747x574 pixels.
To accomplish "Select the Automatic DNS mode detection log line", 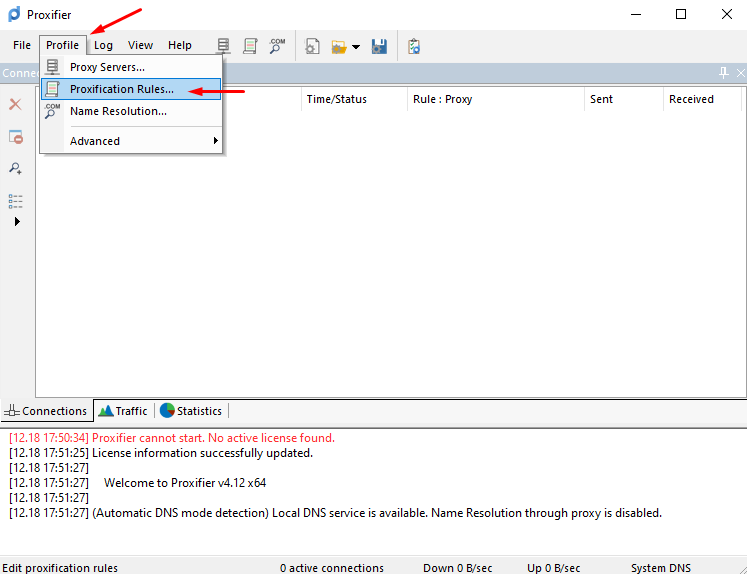I will (x=335, y=513).
